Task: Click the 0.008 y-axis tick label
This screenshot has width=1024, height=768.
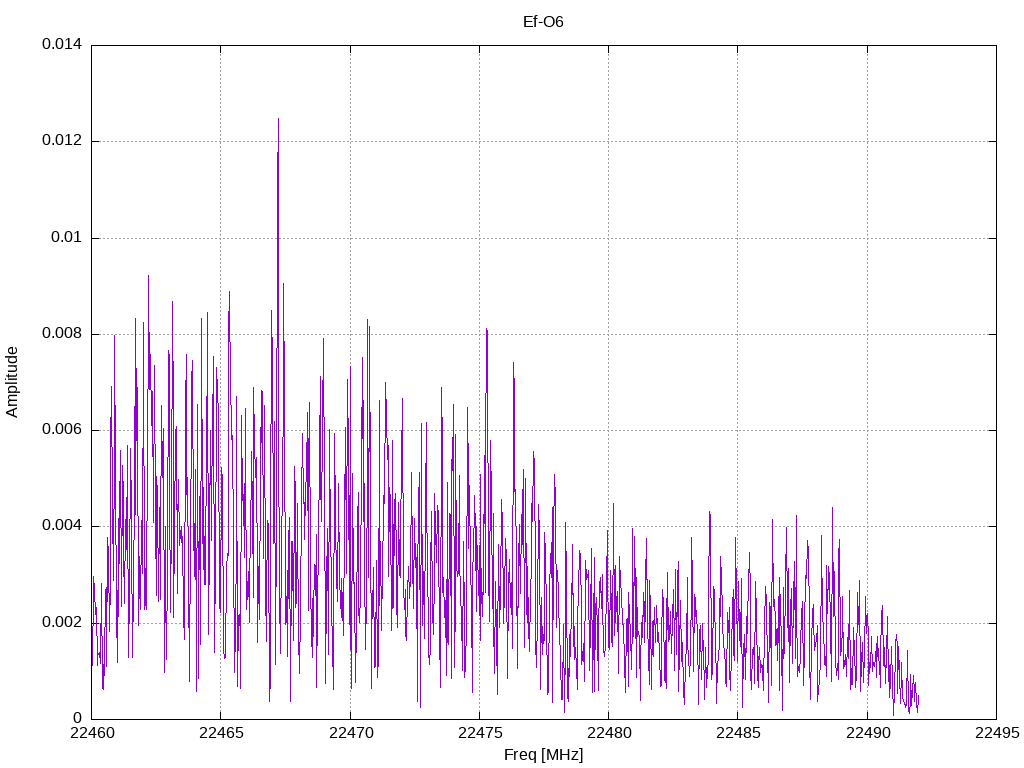Action: pos(62,333)
